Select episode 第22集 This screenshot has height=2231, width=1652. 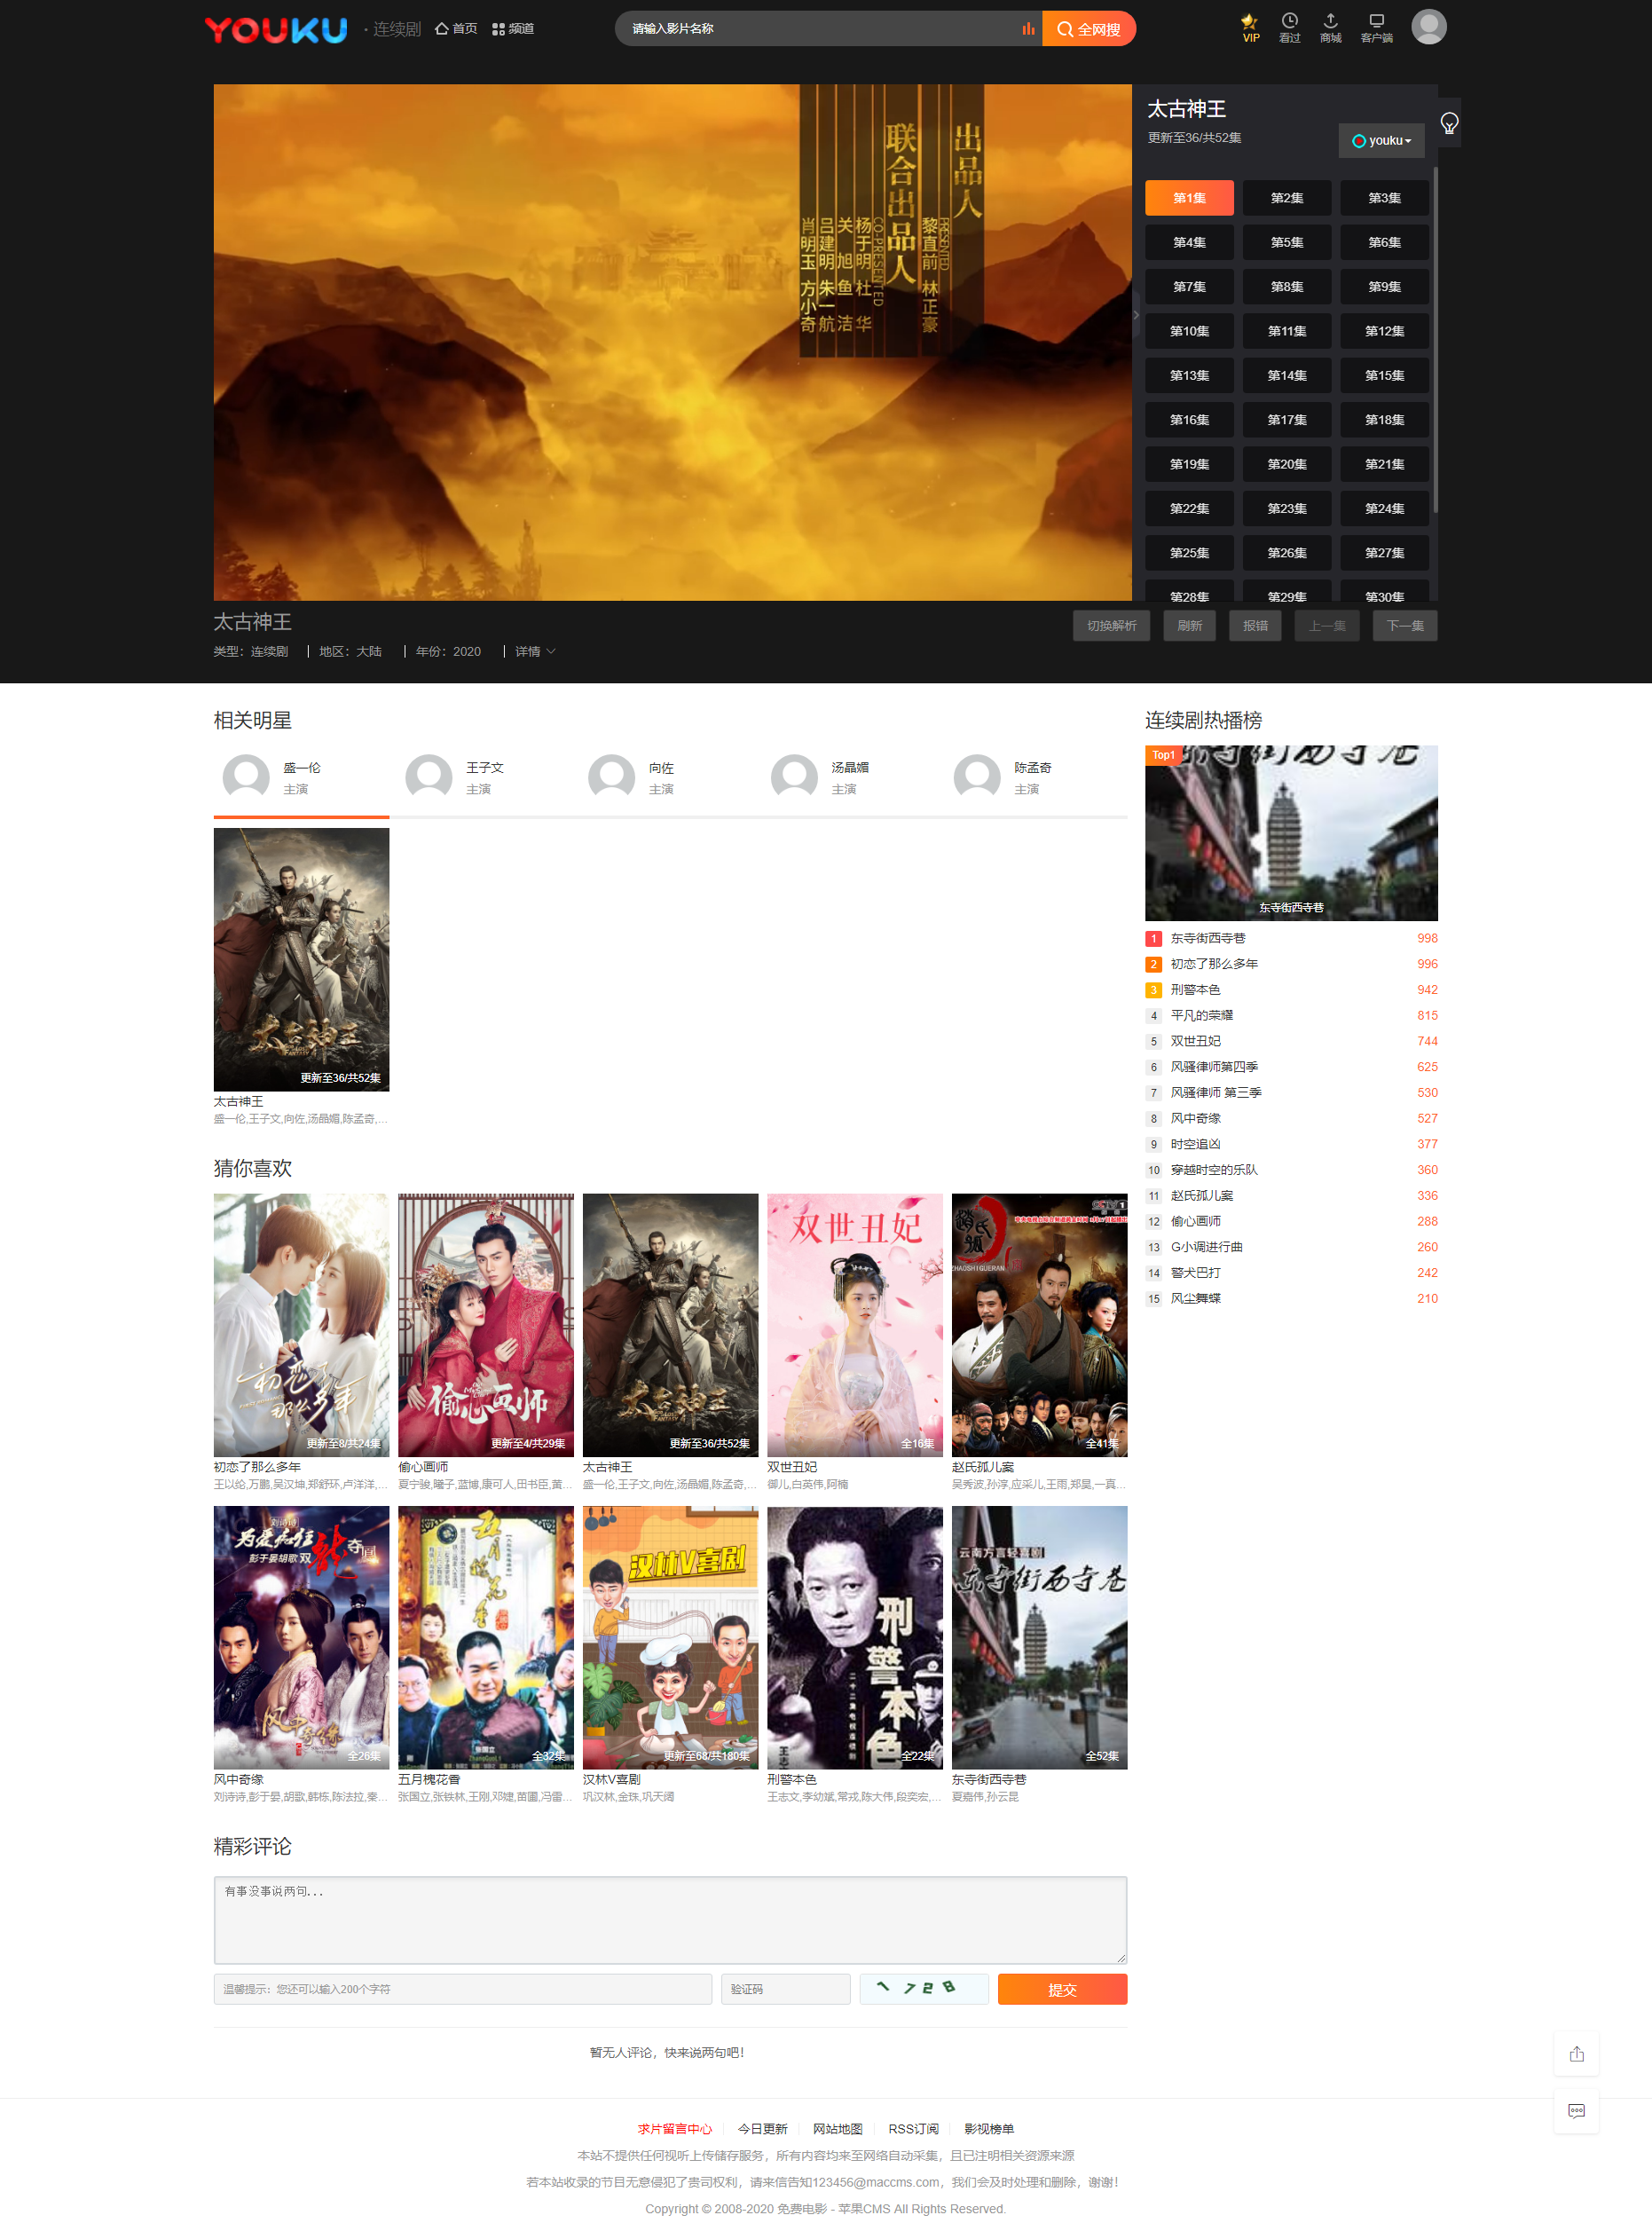pyautogui.click(x=1189, y=508)
